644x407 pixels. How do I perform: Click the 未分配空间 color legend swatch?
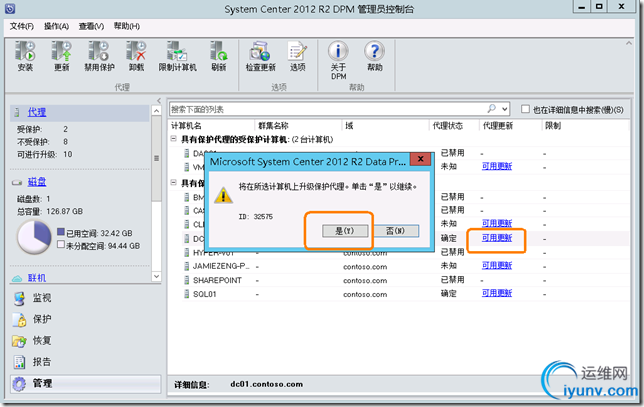pyautogui.click(x=61, y=245)
